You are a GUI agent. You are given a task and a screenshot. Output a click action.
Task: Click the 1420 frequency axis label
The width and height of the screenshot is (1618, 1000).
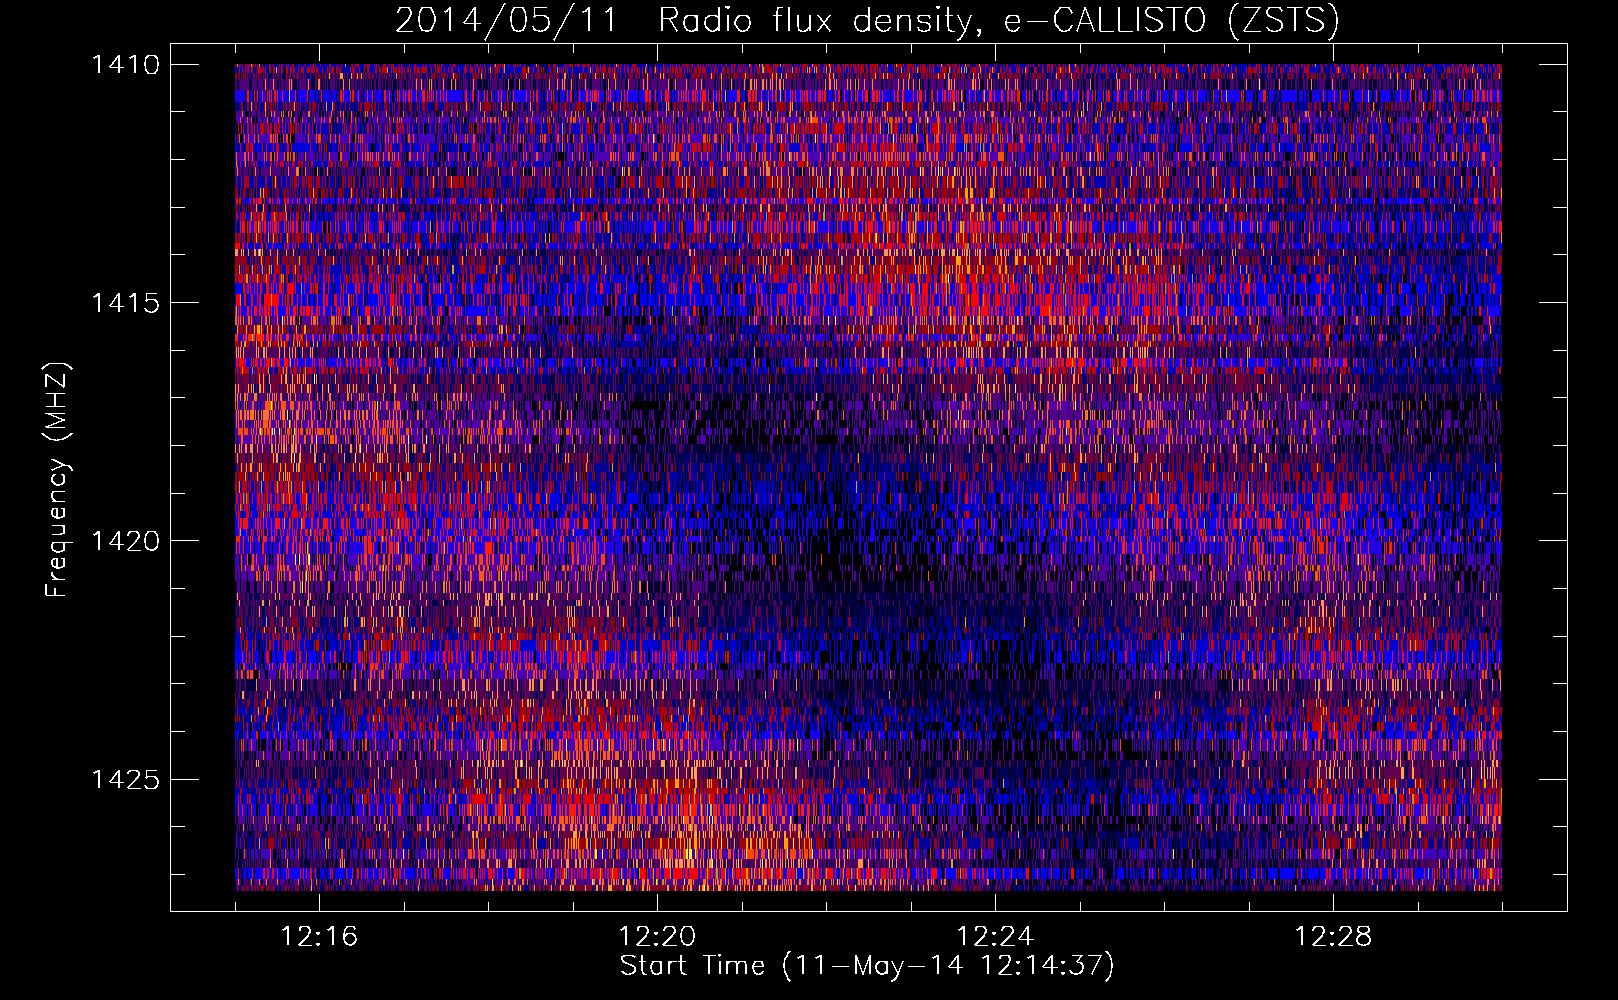(125, 541)
